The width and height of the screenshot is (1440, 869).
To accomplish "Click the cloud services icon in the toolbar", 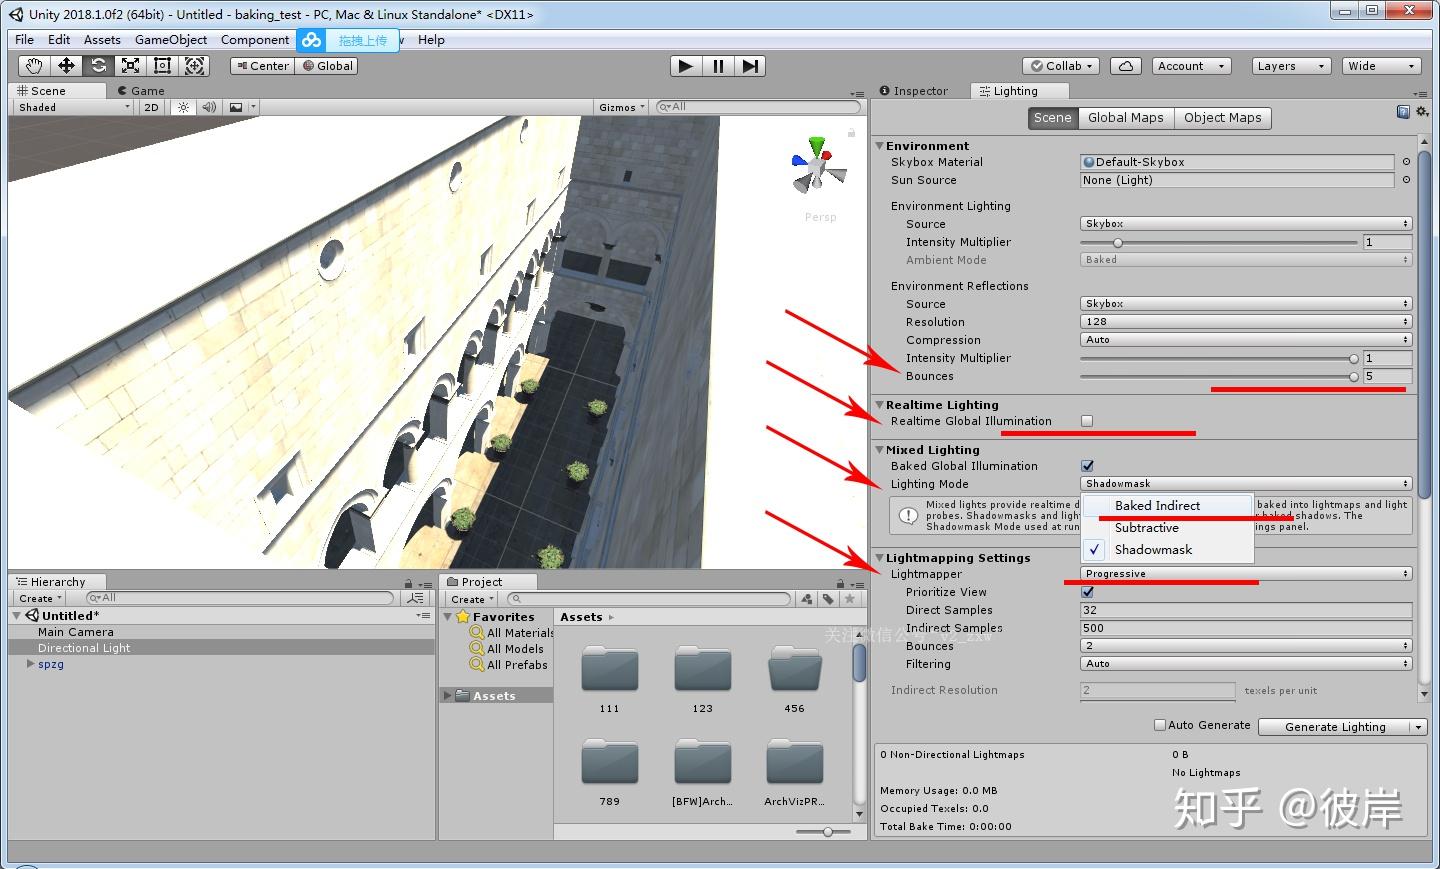I will [x=1126, y=66].
